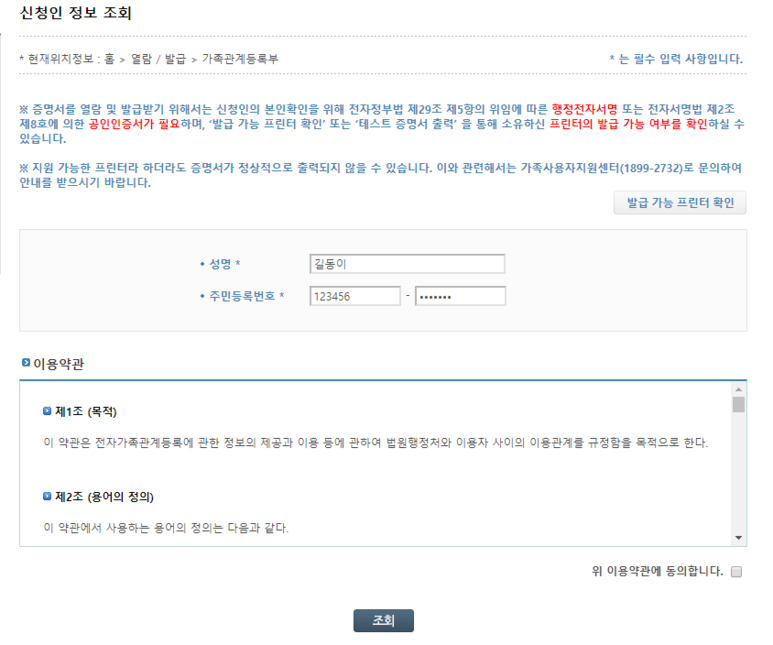Open 발급 가능 프린터 확인 button

coord(680,203)
